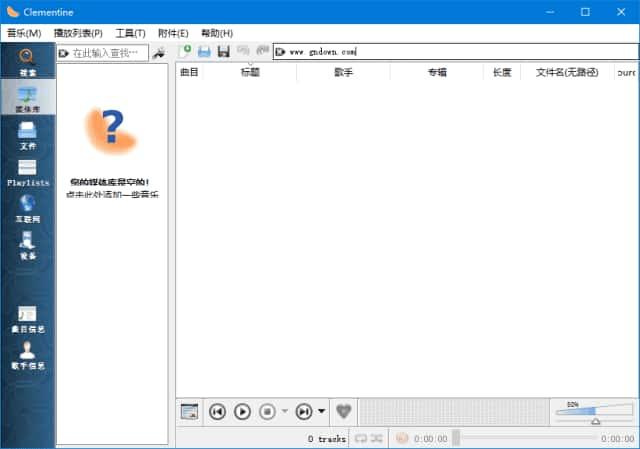This screenshot has width=640, height=449.
Task: Open the 播放列表(P) menu
Action: click(x=78, y=33)
